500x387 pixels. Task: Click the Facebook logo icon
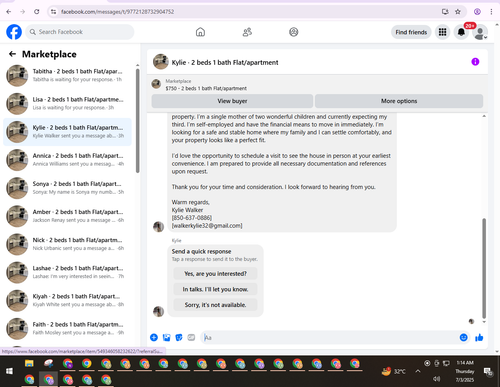tap(14, 32)
